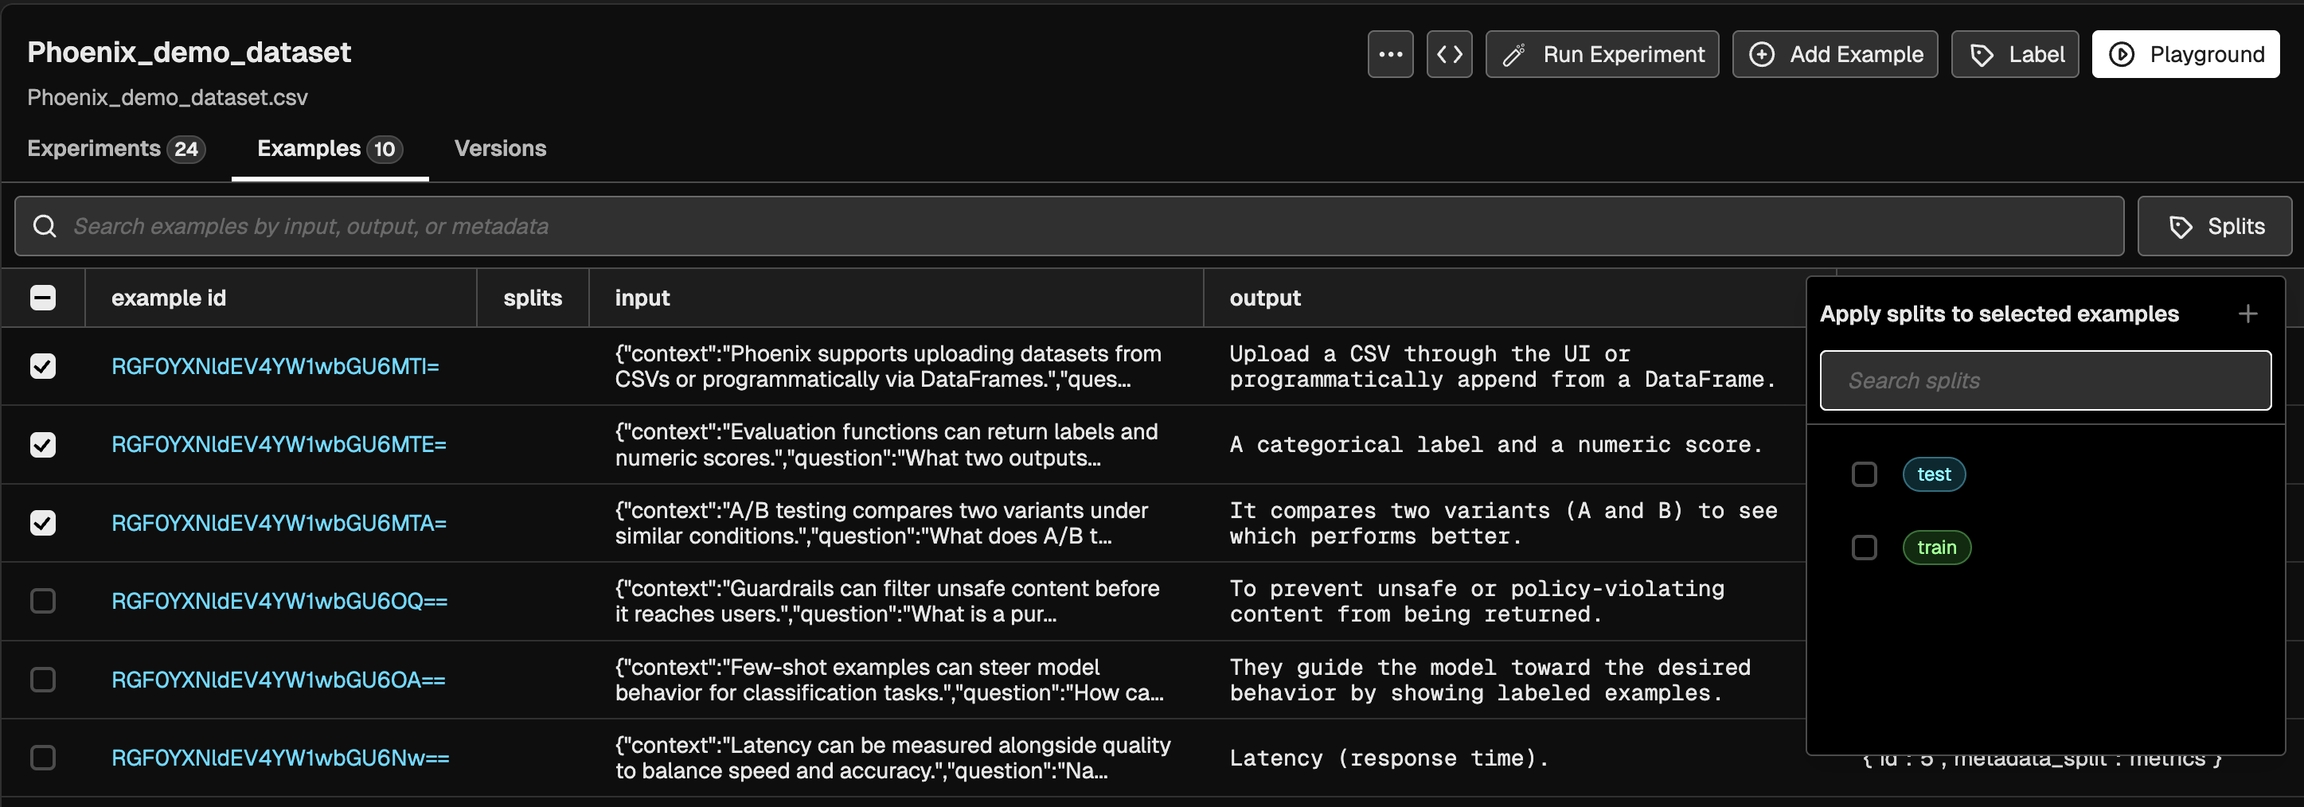Toggle the select-all header checkbox
2304x807 pixels.
coord(43,298)
